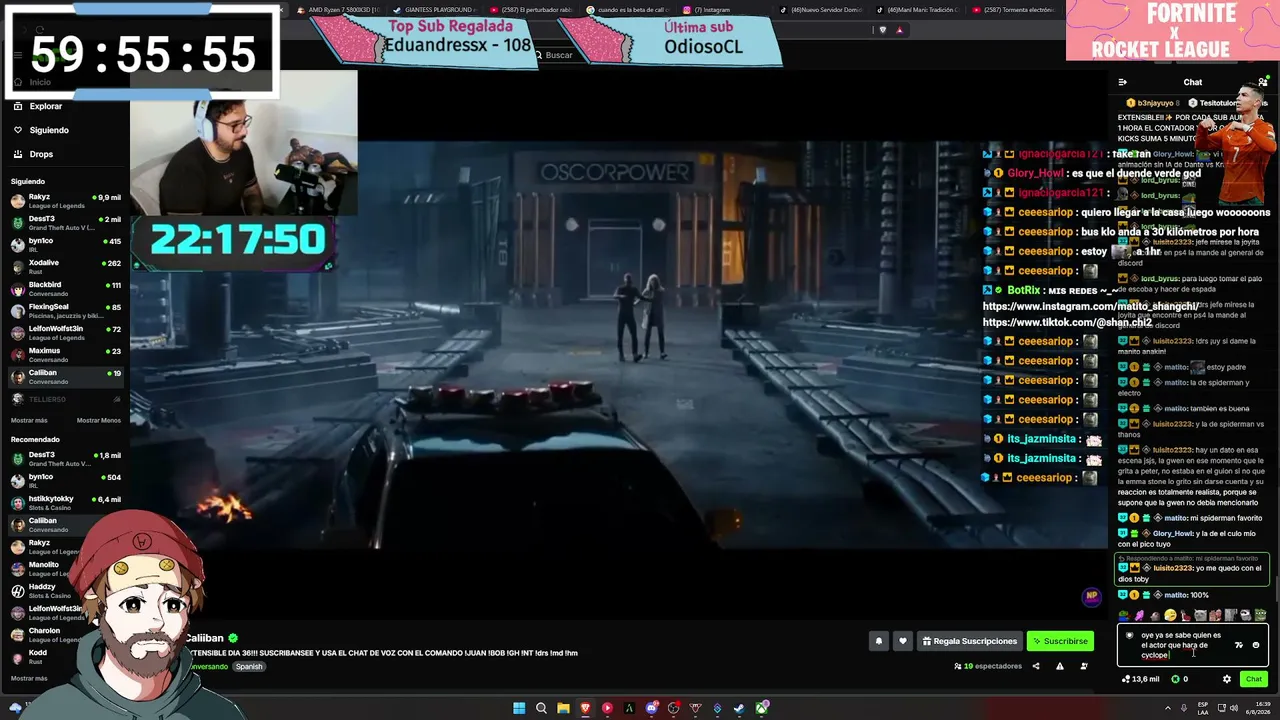
Task: Open chat settings gear
Action: [x=1227, y=679]
